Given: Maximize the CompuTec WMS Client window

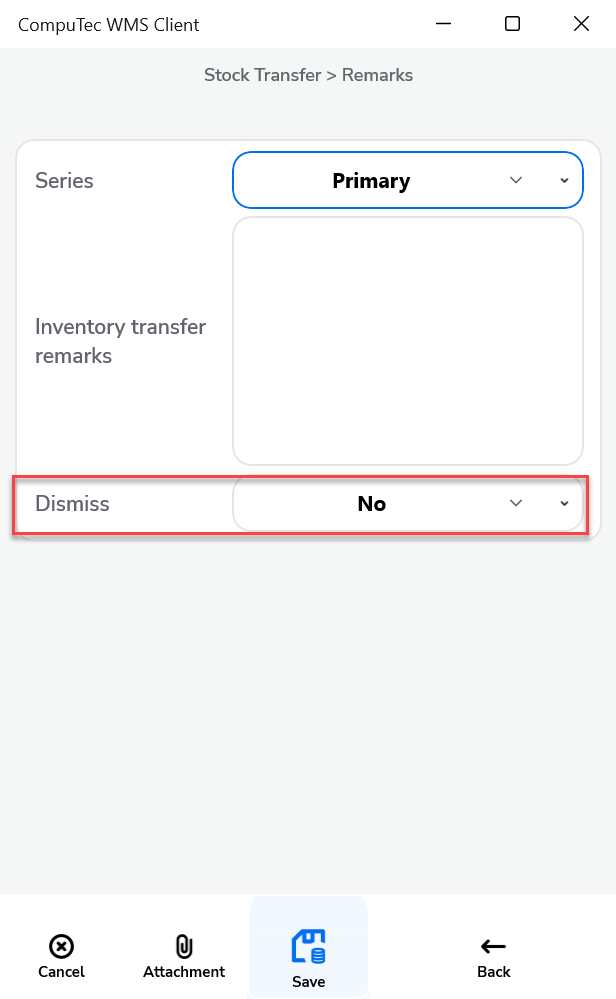Looking at the screenshot, I should tap(512, 24).
